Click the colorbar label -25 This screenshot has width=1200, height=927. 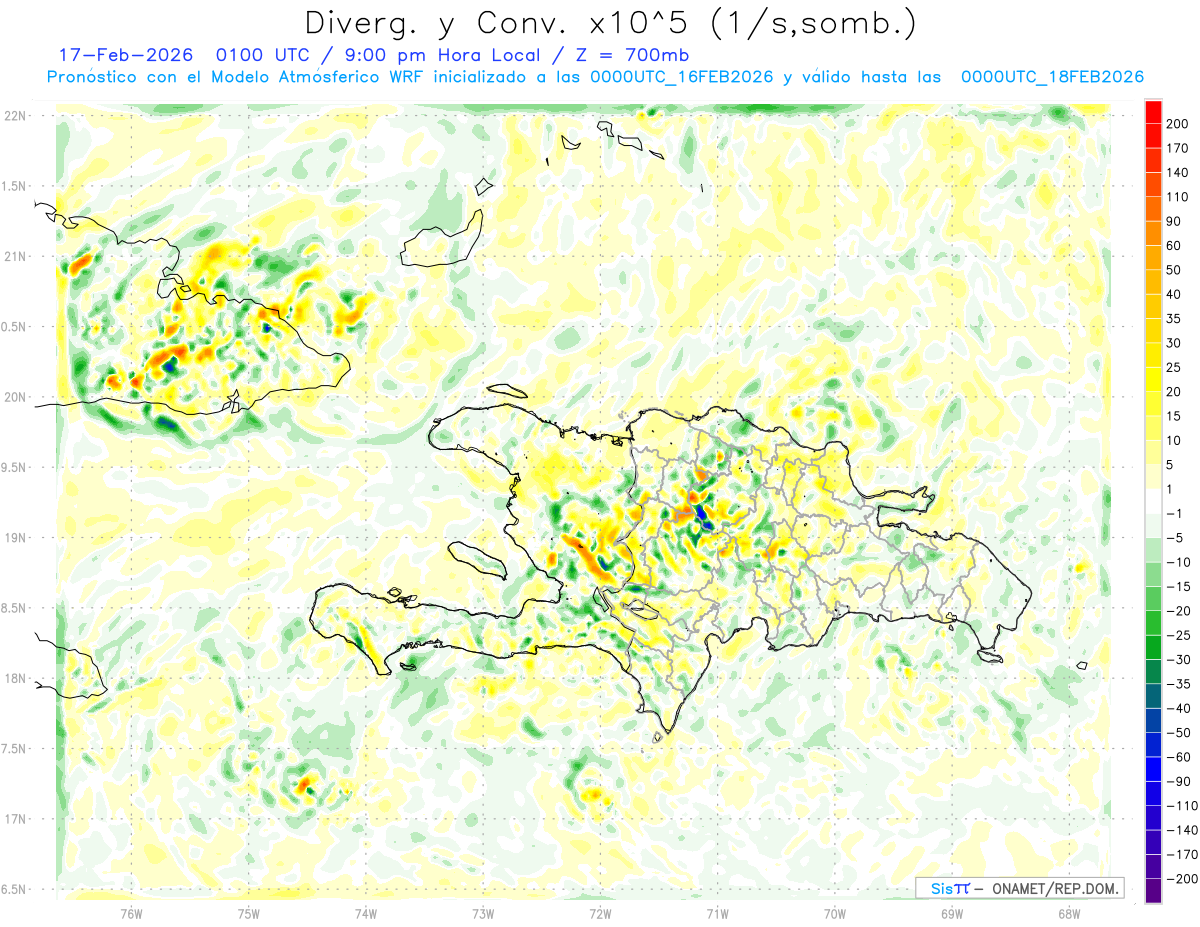(x=1180, y=635)
